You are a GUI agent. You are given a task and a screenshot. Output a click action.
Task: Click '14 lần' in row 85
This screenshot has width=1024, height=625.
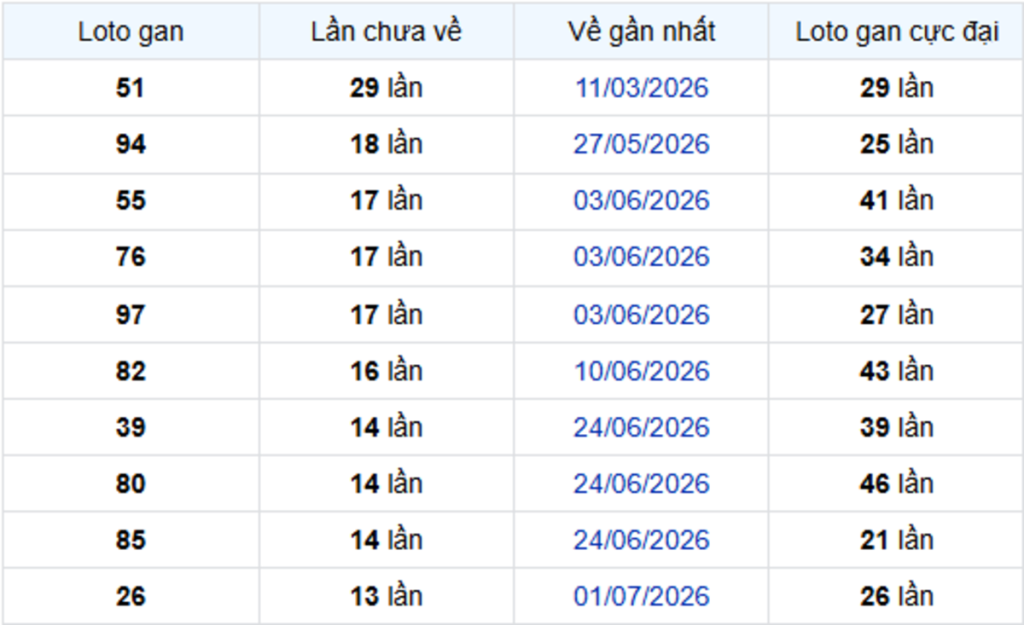(386, 539)
